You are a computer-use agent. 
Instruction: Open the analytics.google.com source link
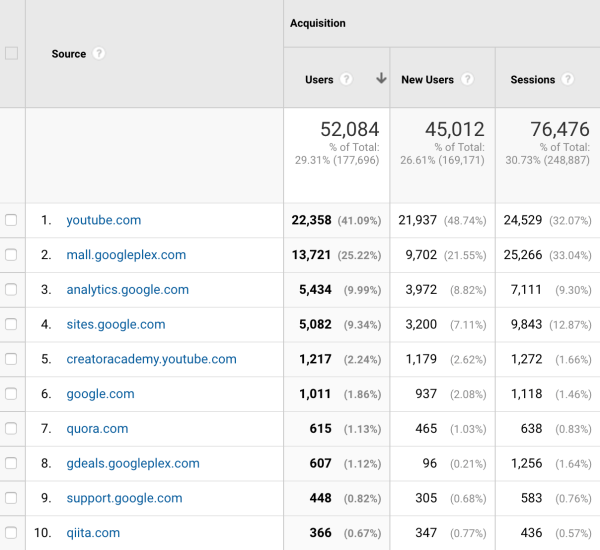[128, 290]
